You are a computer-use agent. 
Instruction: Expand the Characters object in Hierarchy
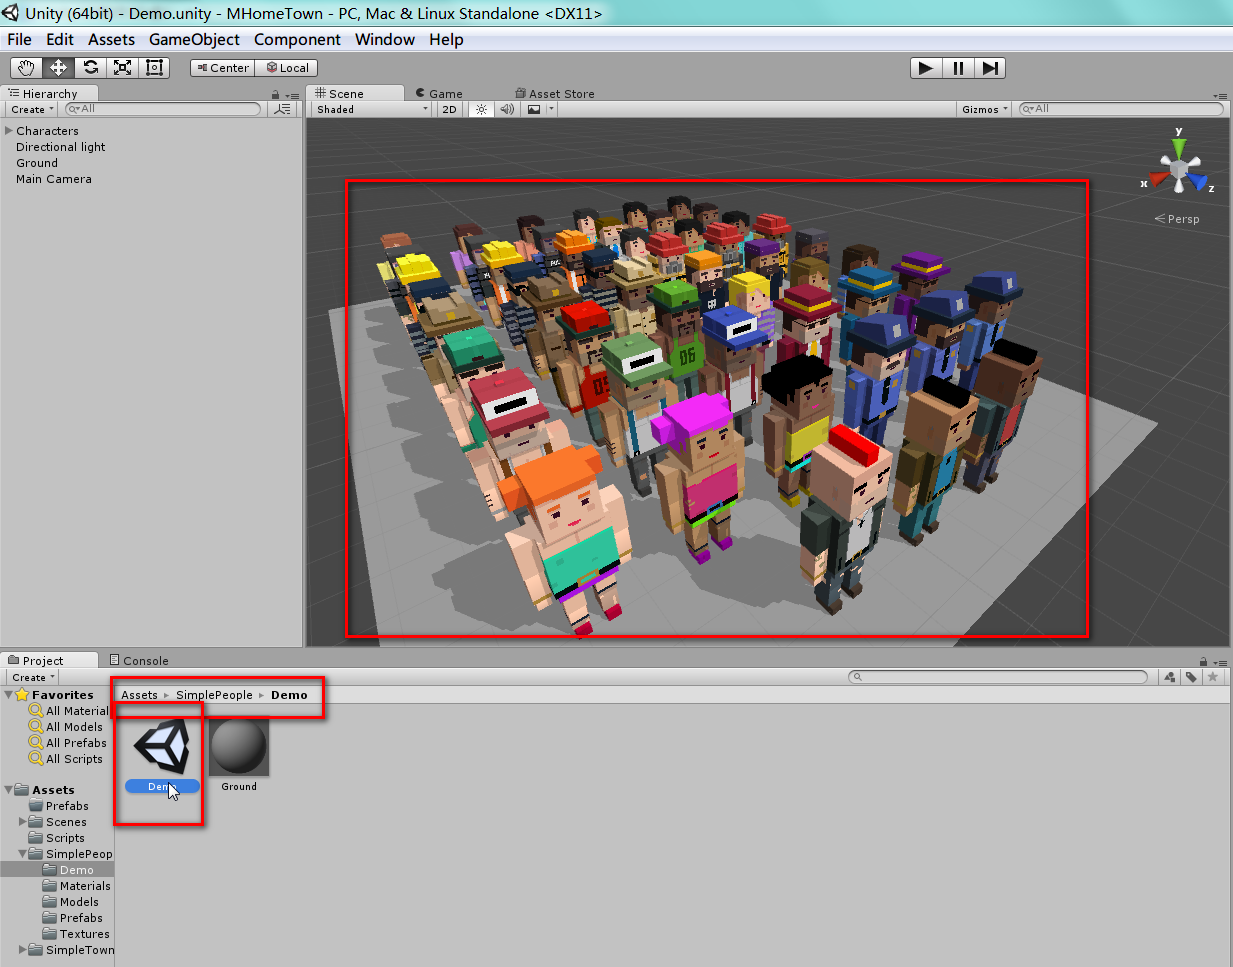coord(9,131)
